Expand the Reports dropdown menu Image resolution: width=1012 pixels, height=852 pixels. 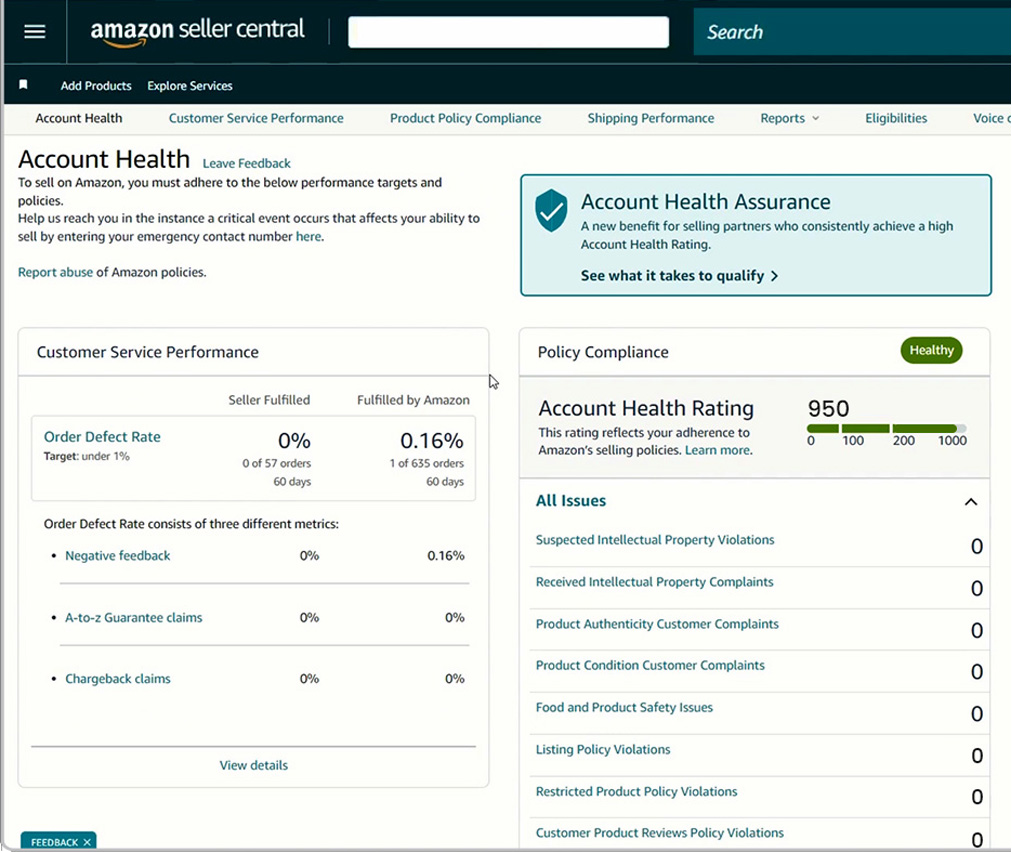pos(789,118)
